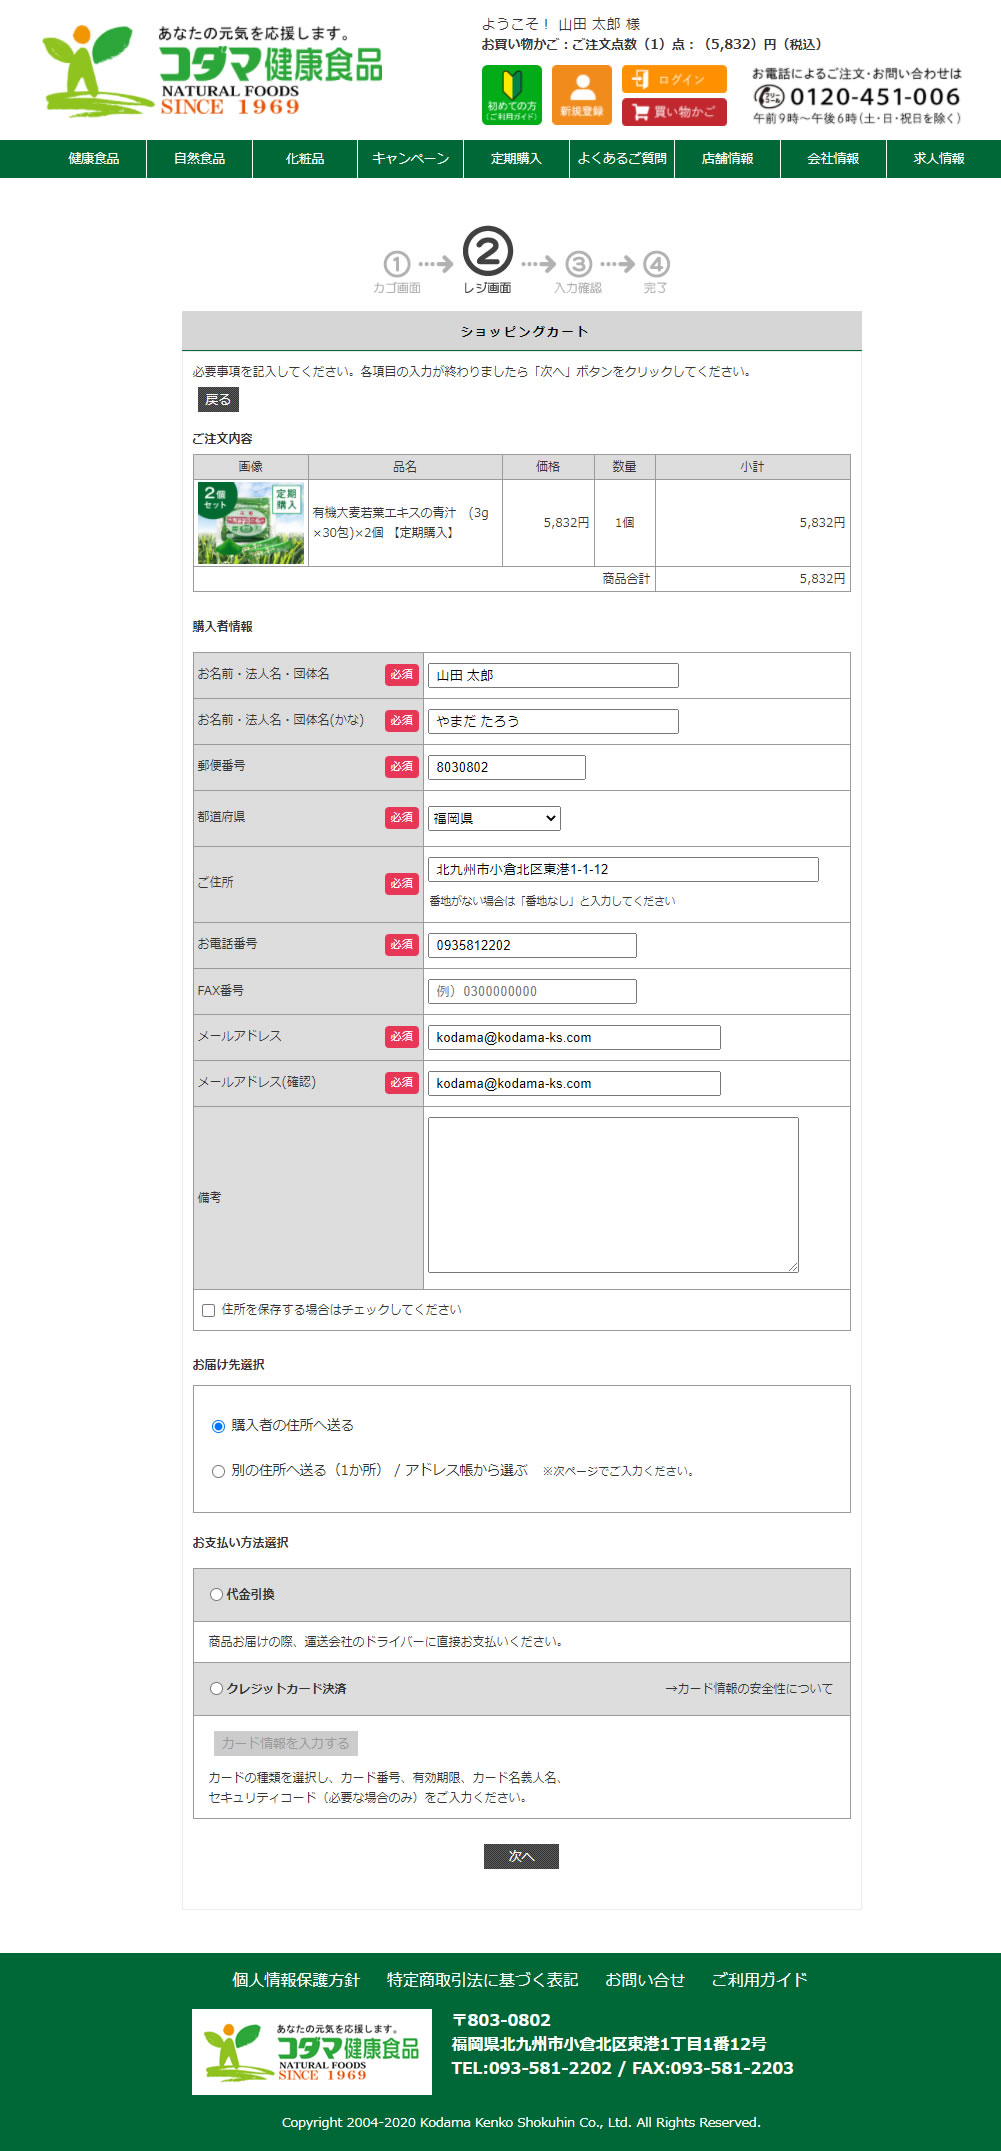Click the 次へ next button
Viewport: 1001px width, 2151px height.
[521, 1856]
